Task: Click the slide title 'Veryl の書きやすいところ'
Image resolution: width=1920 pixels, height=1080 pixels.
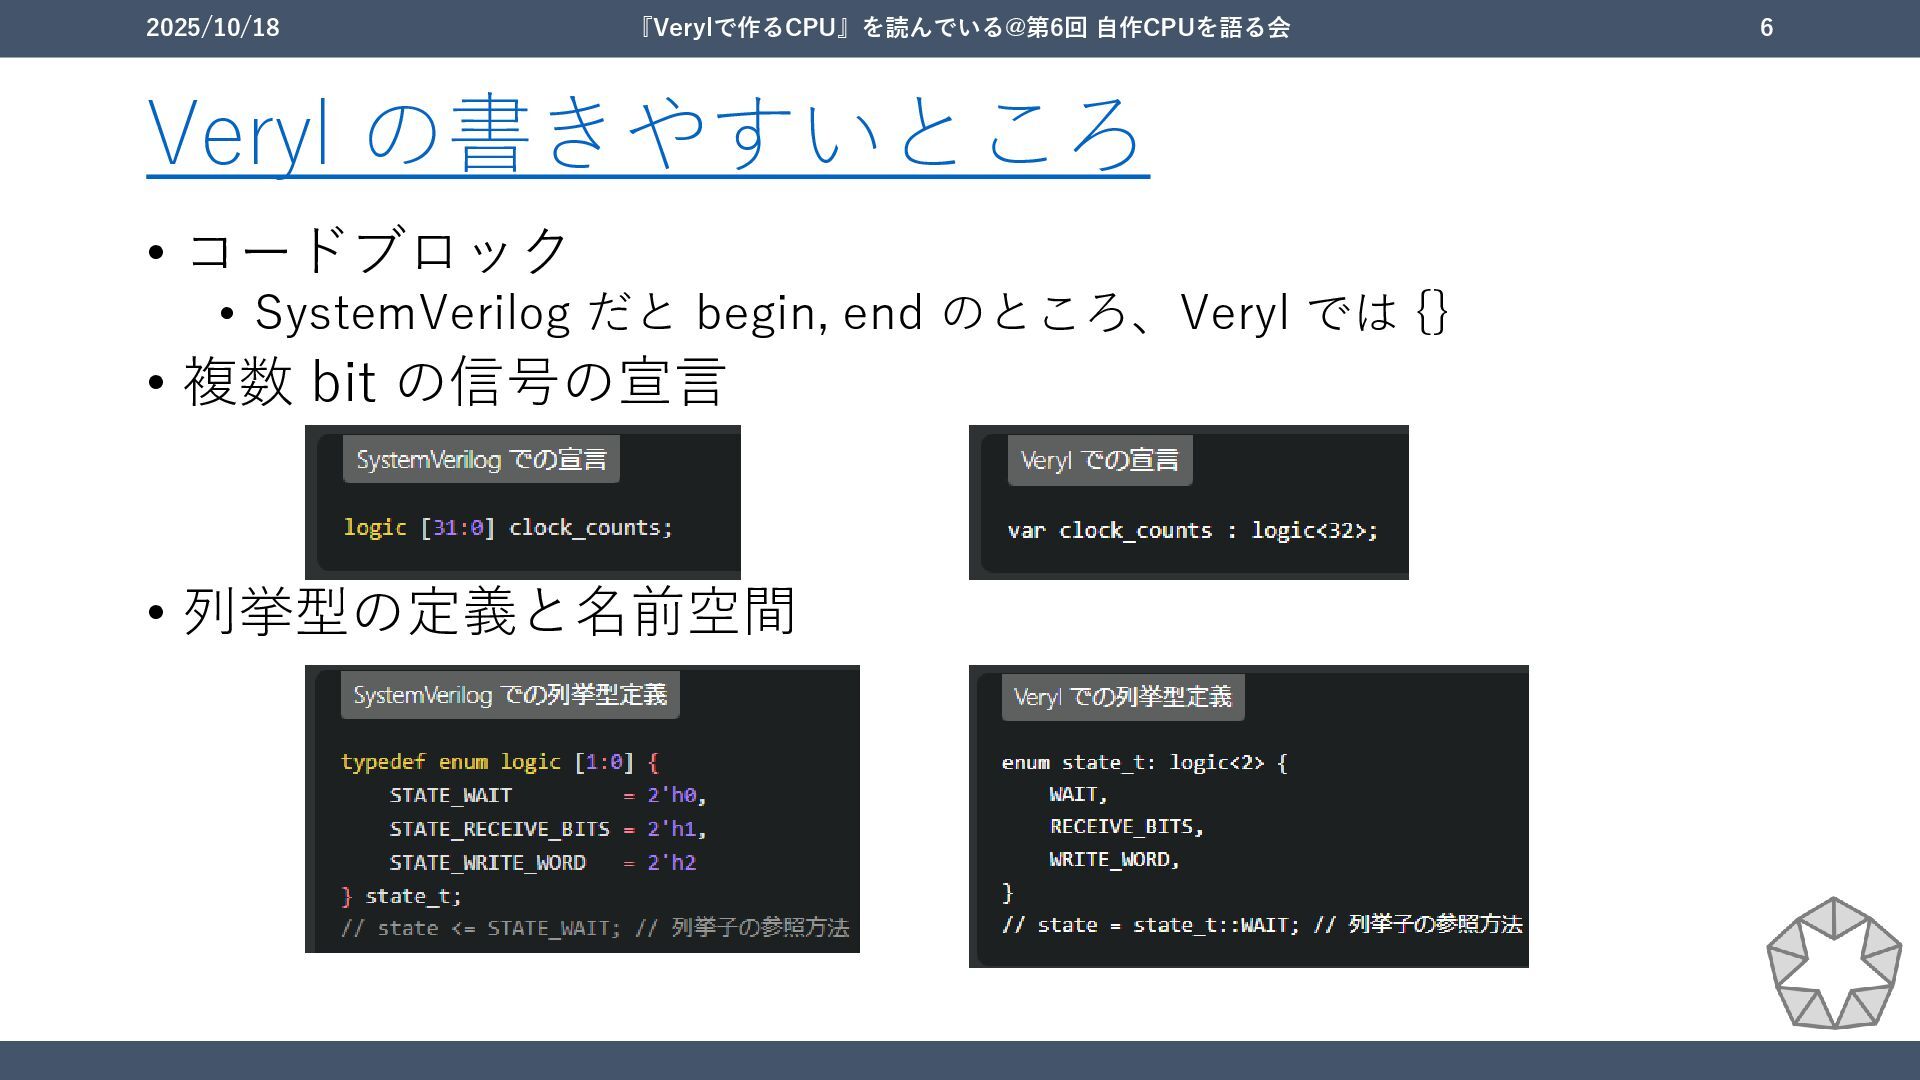Action: [x=647, y=133]
